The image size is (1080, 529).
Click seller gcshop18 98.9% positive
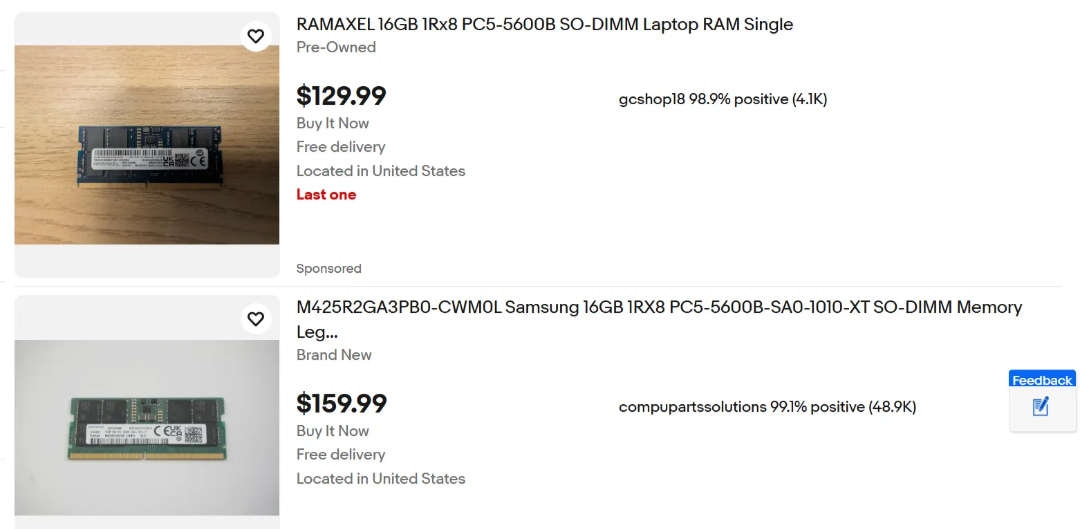pyautogui.click(x=722, y=99)
